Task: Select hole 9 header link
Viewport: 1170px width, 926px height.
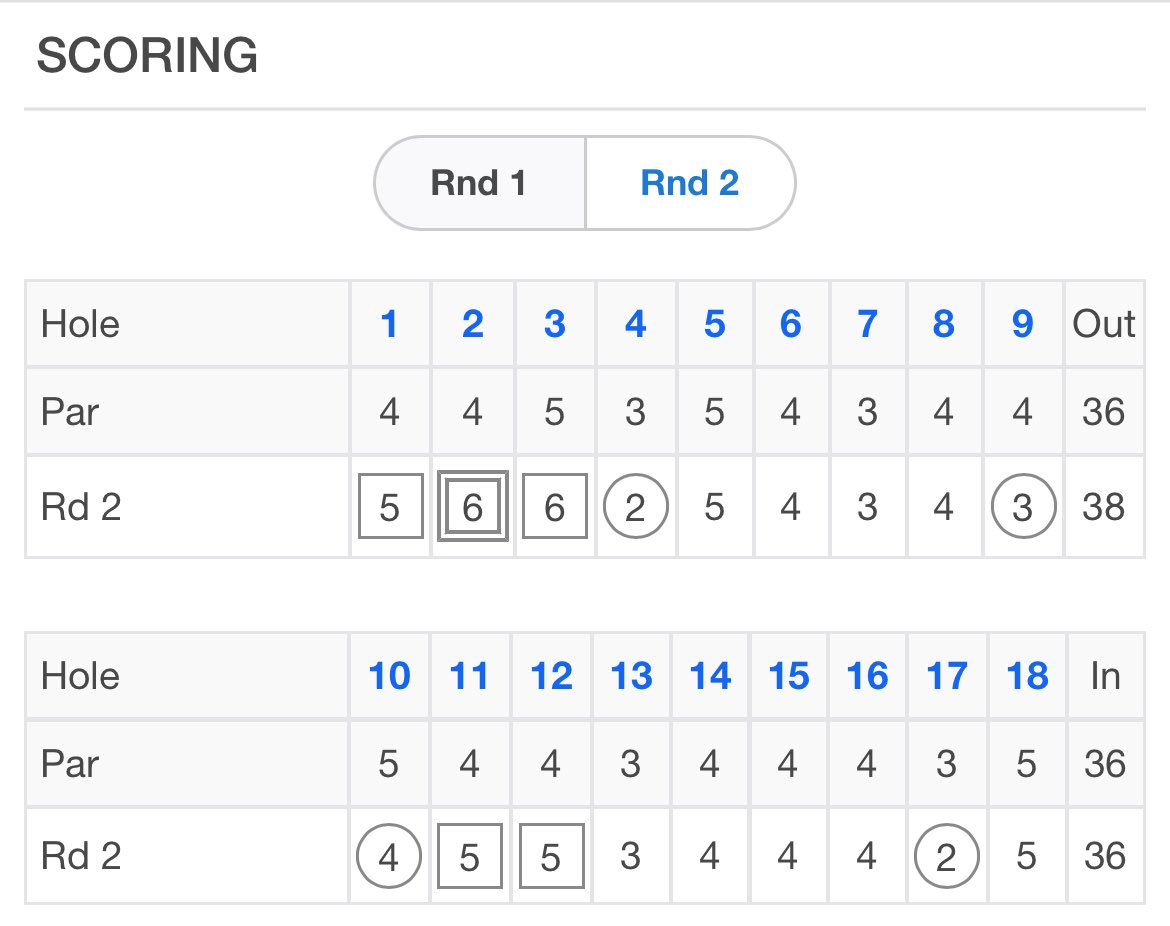Action: (x=1022, y=324)
